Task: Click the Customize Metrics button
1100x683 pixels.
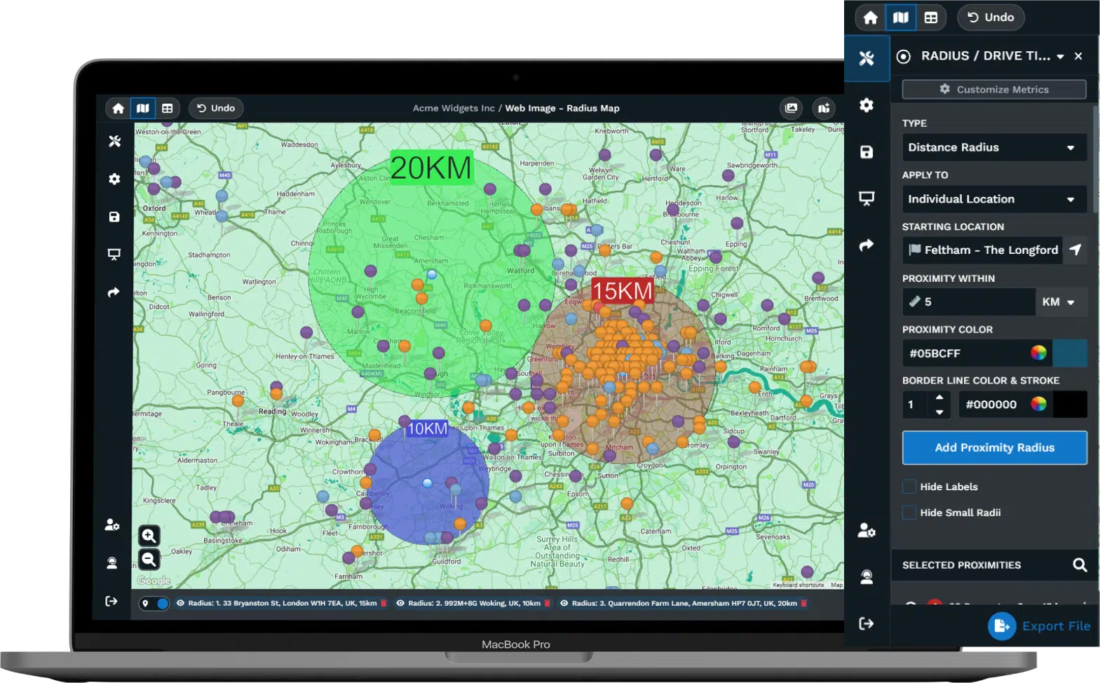Action: pyautogui.click(x=993, y=89)
